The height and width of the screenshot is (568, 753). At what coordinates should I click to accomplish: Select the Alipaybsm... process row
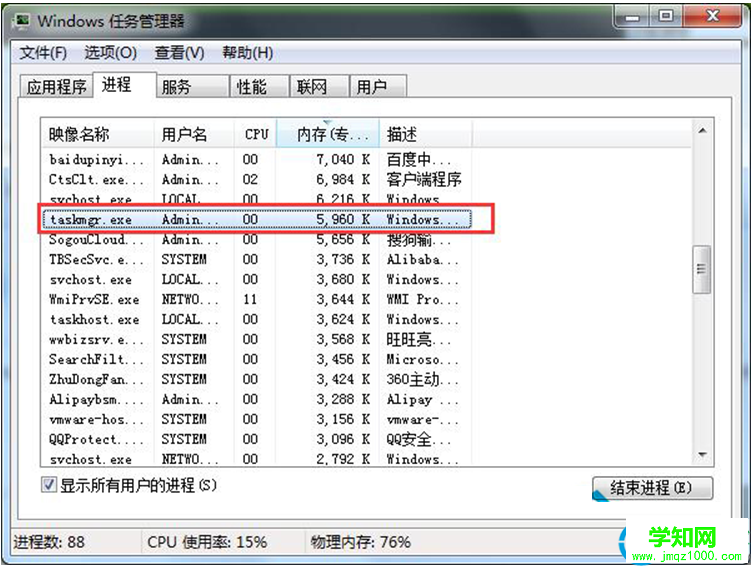pos(257,399)
